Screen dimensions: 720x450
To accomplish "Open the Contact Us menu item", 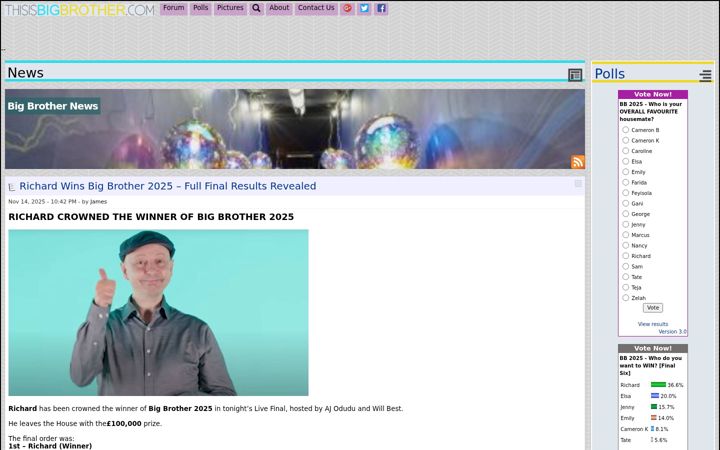I will click(316, 8).
